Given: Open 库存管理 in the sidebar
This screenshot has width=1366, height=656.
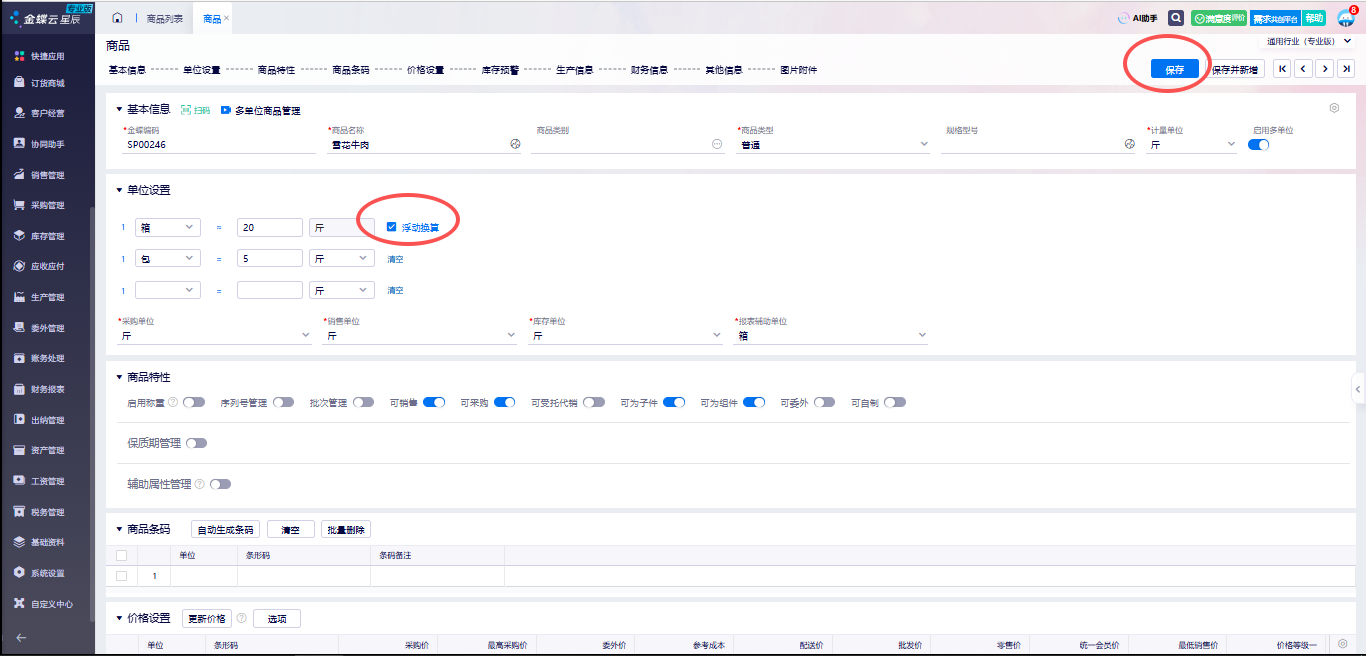Looking at the screenshot, I should pos(47,236).
